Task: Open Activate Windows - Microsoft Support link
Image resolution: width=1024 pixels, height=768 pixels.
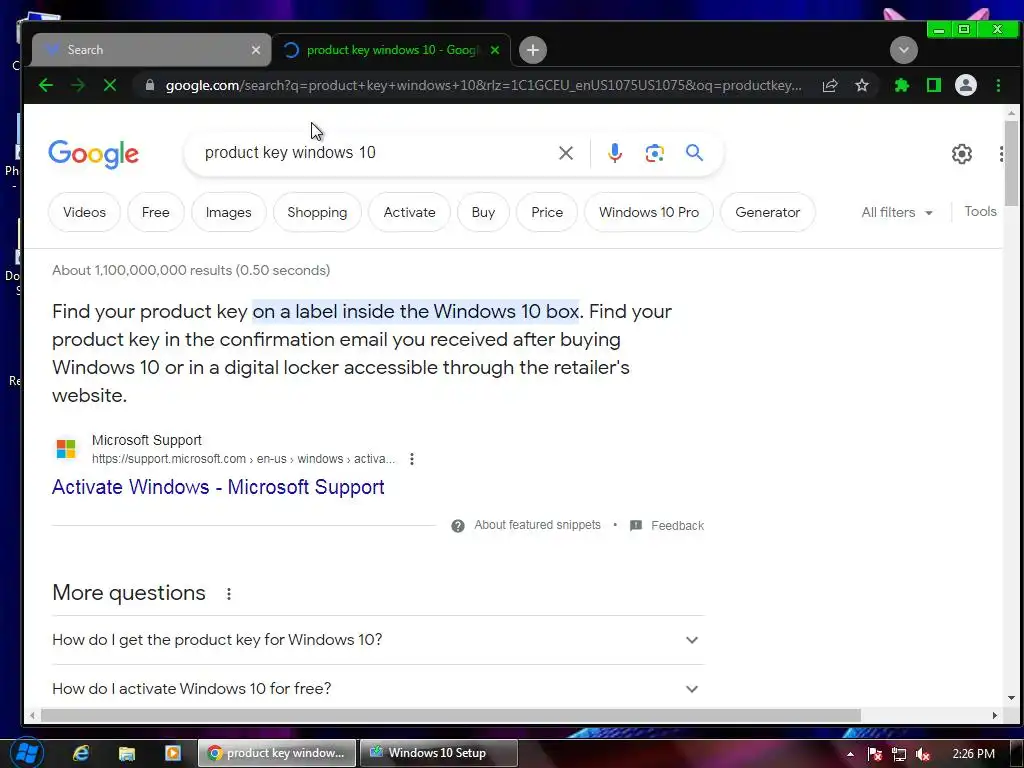Action: click(218, 487)
